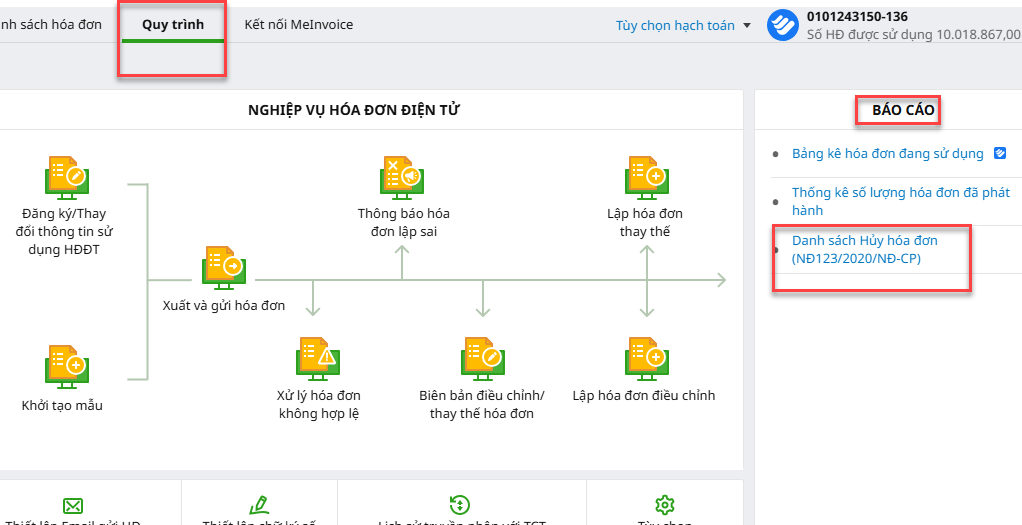The image size is (1022, 525).
Task: Open the digital signature pen icon
Action: (259, 504)
